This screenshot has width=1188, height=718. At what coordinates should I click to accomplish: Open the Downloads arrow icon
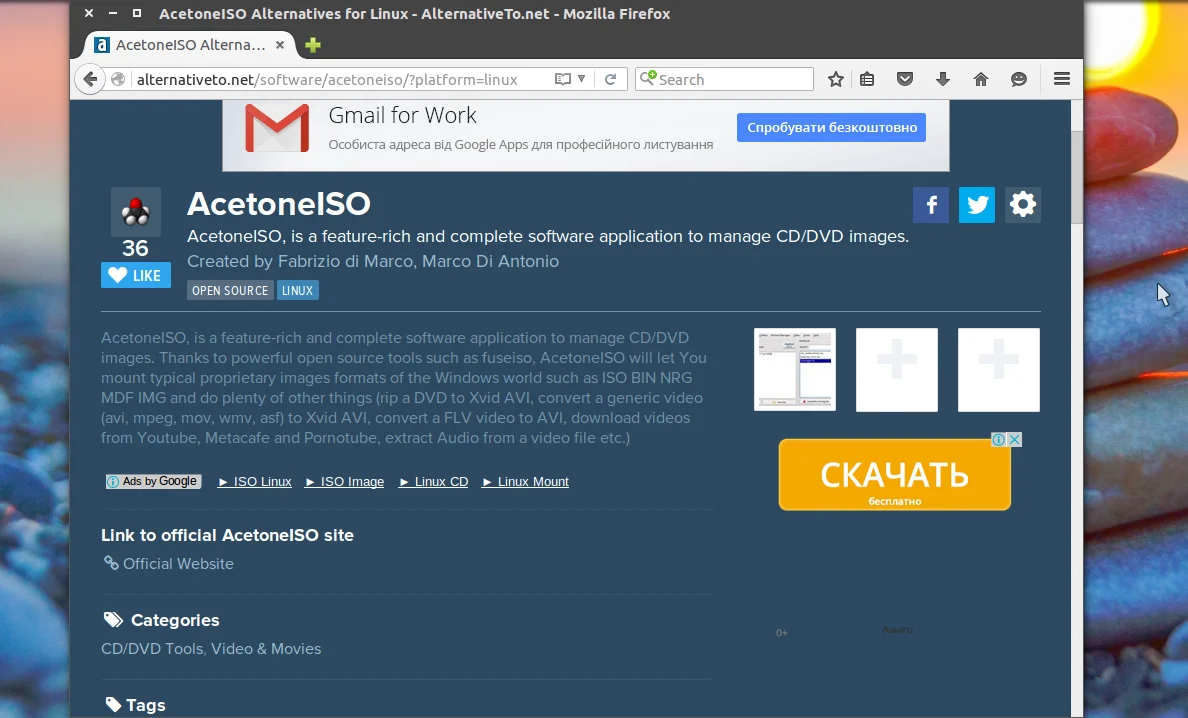click(x=943, y=79)
